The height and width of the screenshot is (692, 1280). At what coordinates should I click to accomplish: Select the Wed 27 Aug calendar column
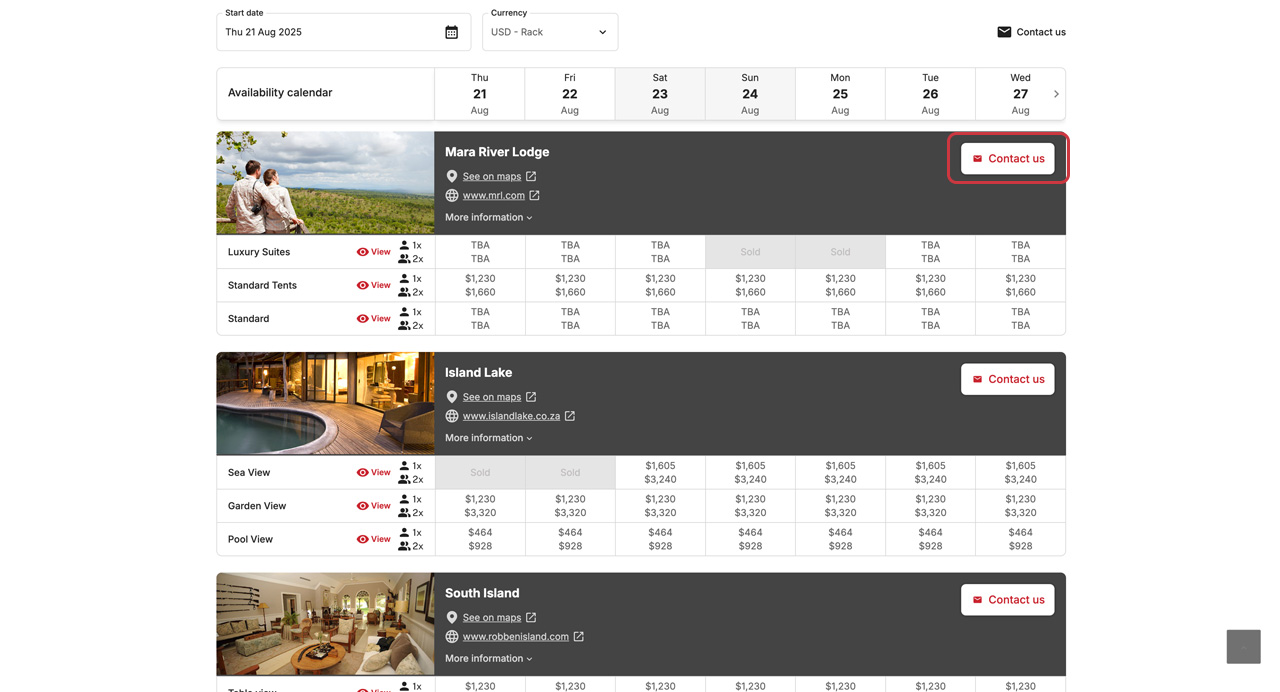pos(1020,94)
